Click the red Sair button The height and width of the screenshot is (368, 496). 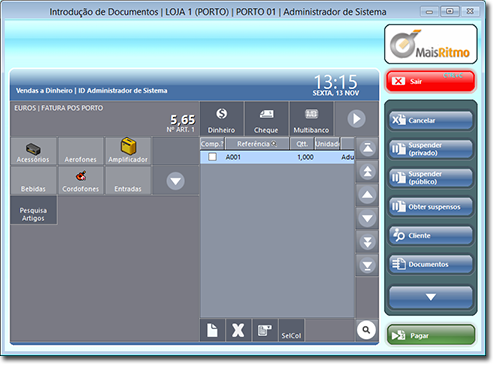coord(431,81)
